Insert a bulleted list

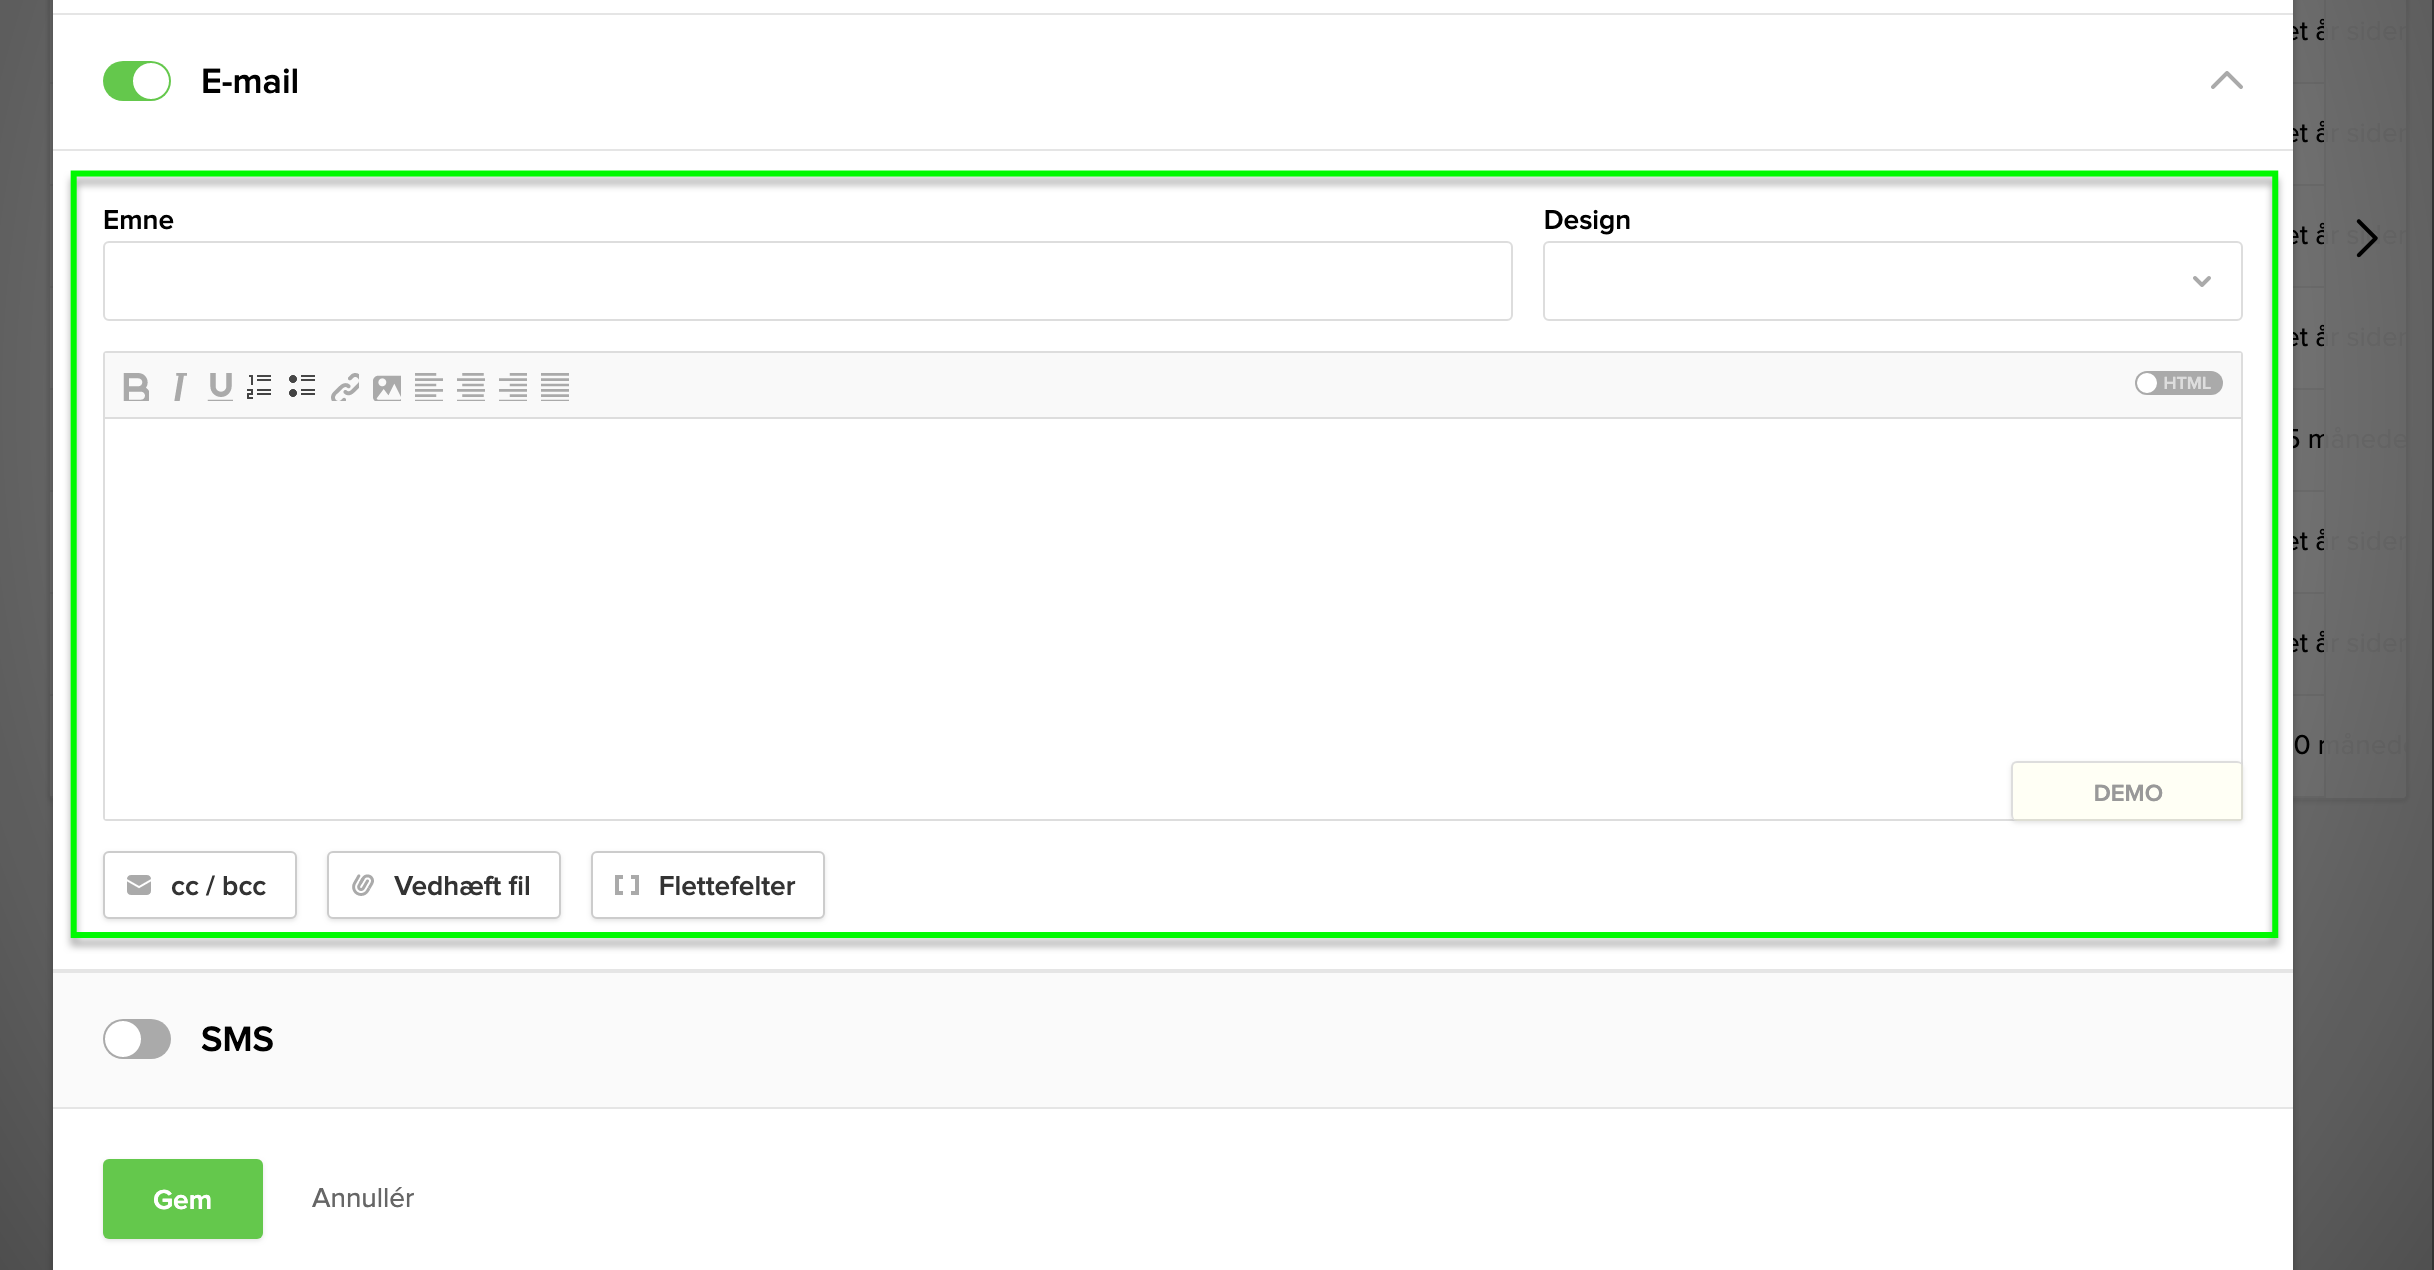coord(302,386)
